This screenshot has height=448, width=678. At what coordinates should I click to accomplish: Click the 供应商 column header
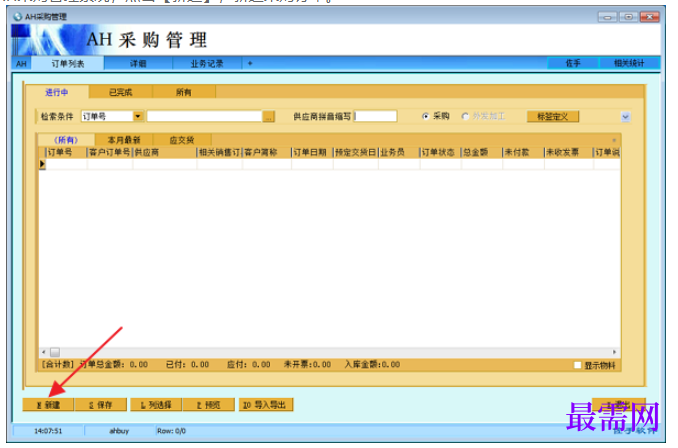click(165, 152)
